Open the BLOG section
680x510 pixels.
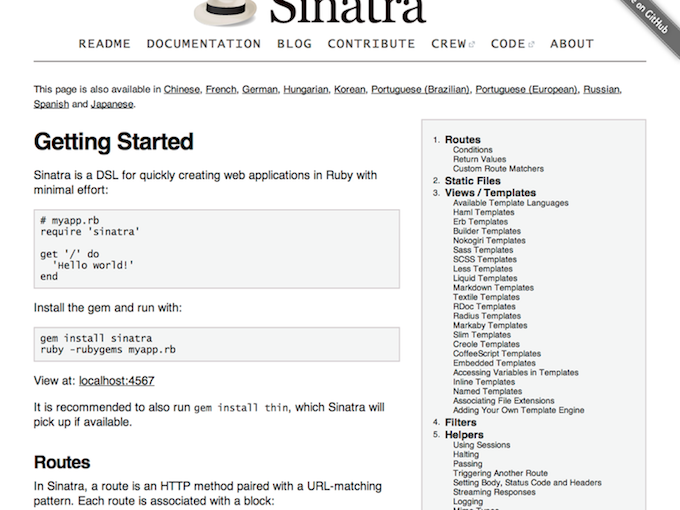pos(294,44)
